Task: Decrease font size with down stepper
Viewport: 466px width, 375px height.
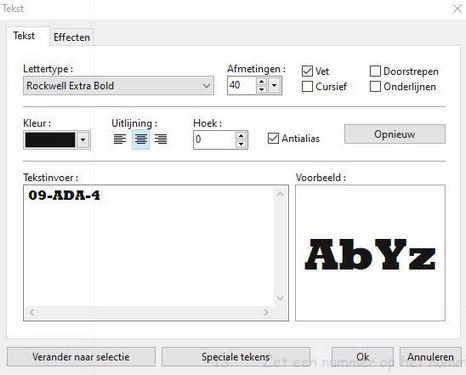Action: (x=262, y=90)
